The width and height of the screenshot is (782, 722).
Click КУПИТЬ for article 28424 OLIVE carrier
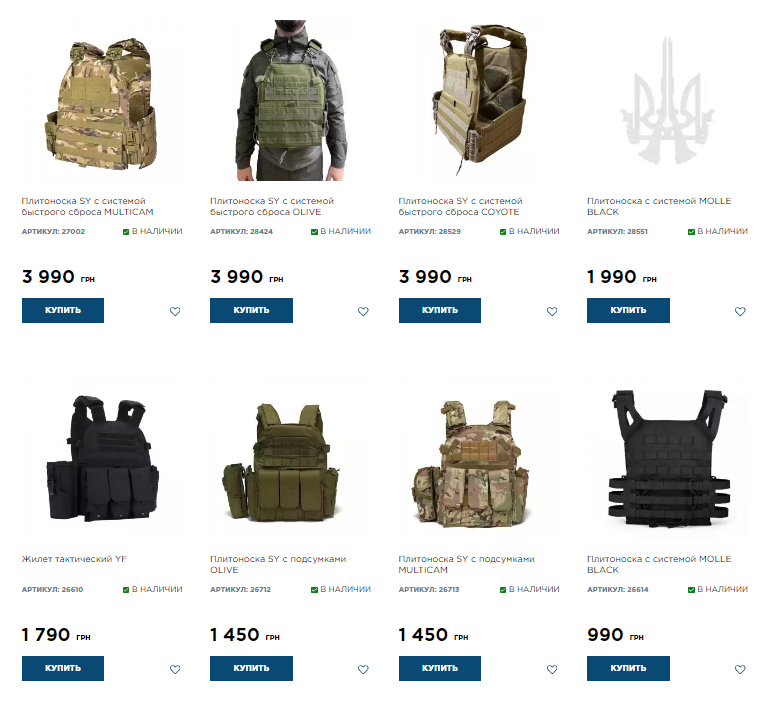coord(251,311)
